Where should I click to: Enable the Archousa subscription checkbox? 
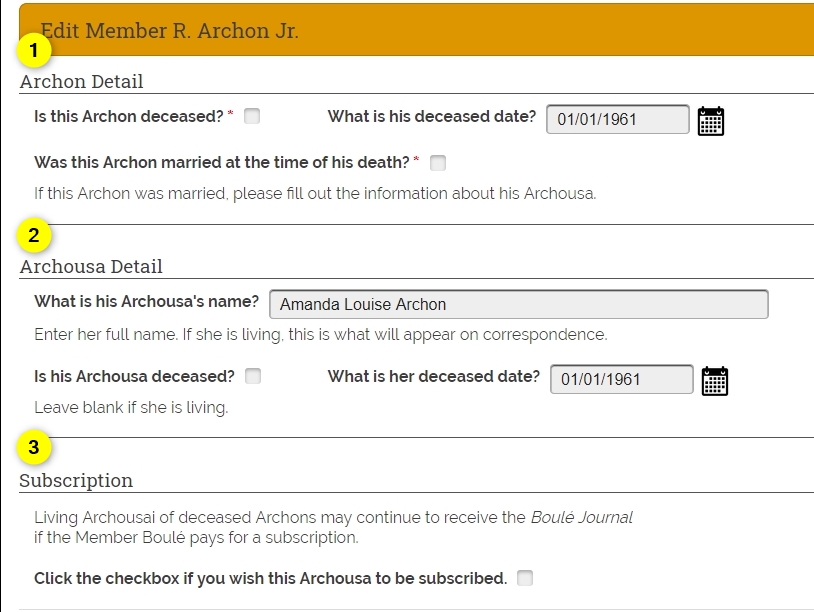point(525,578)
